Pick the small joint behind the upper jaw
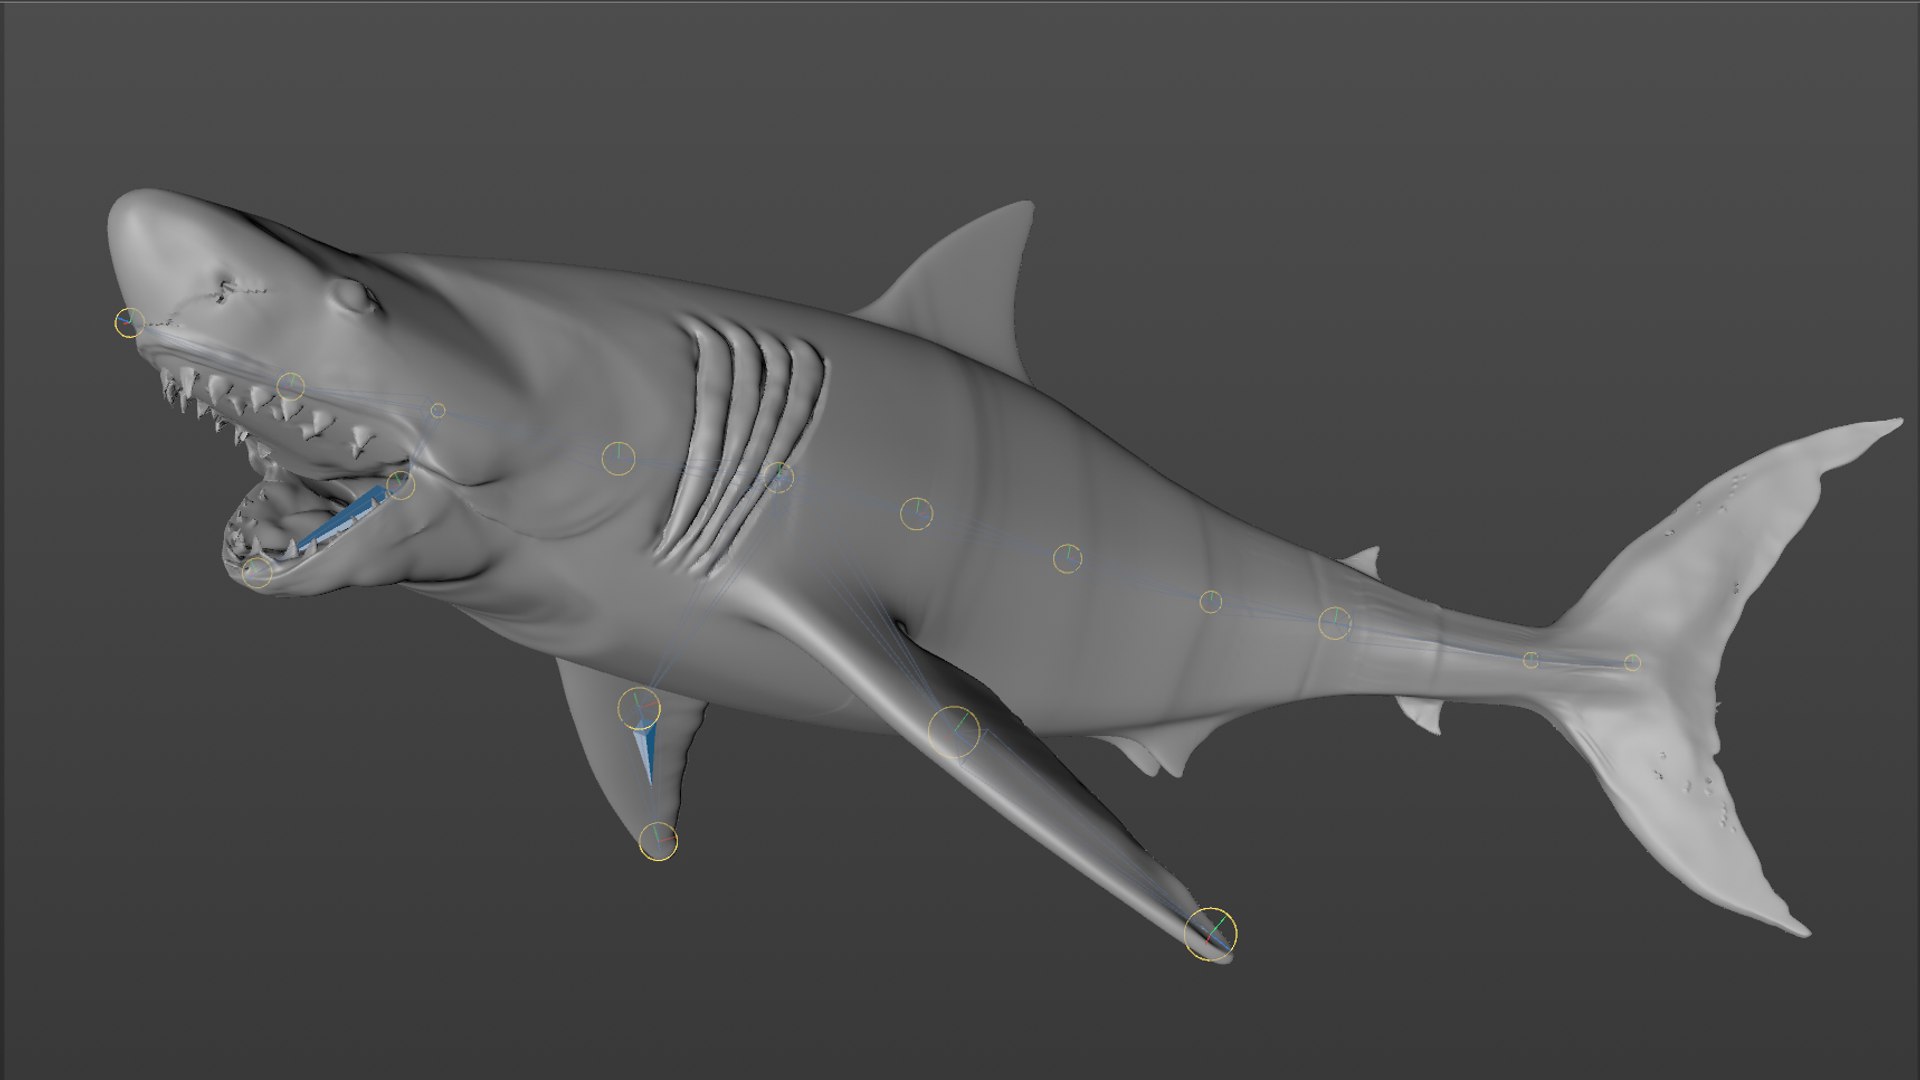Screen dimensions: 1920x1080 click(x=438, y=410)
